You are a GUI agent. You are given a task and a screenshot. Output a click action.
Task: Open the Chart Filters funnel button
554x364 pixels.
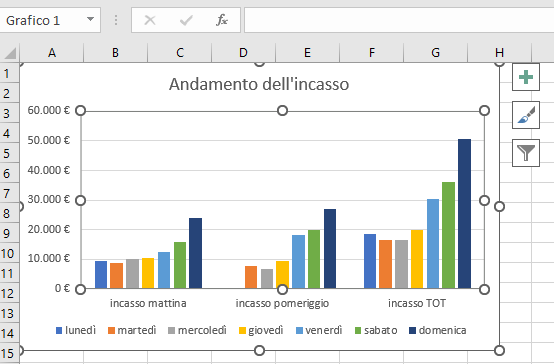[526, 153]
